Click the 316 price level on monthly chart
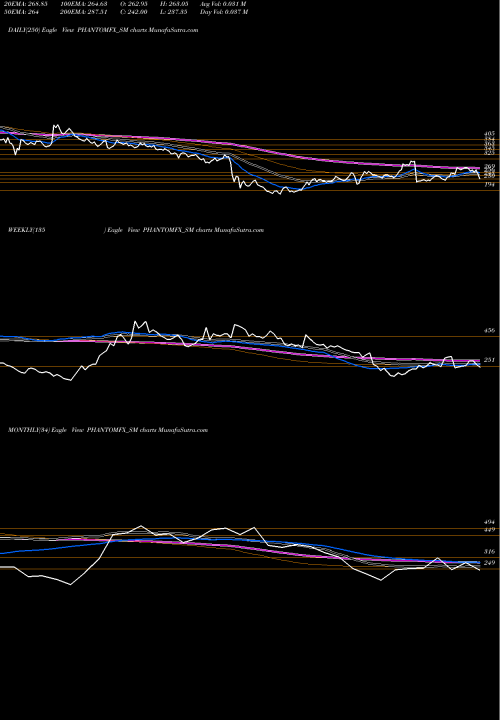This screenshot has width=500, height=720. pyautogui.click(x=489, y=551)
